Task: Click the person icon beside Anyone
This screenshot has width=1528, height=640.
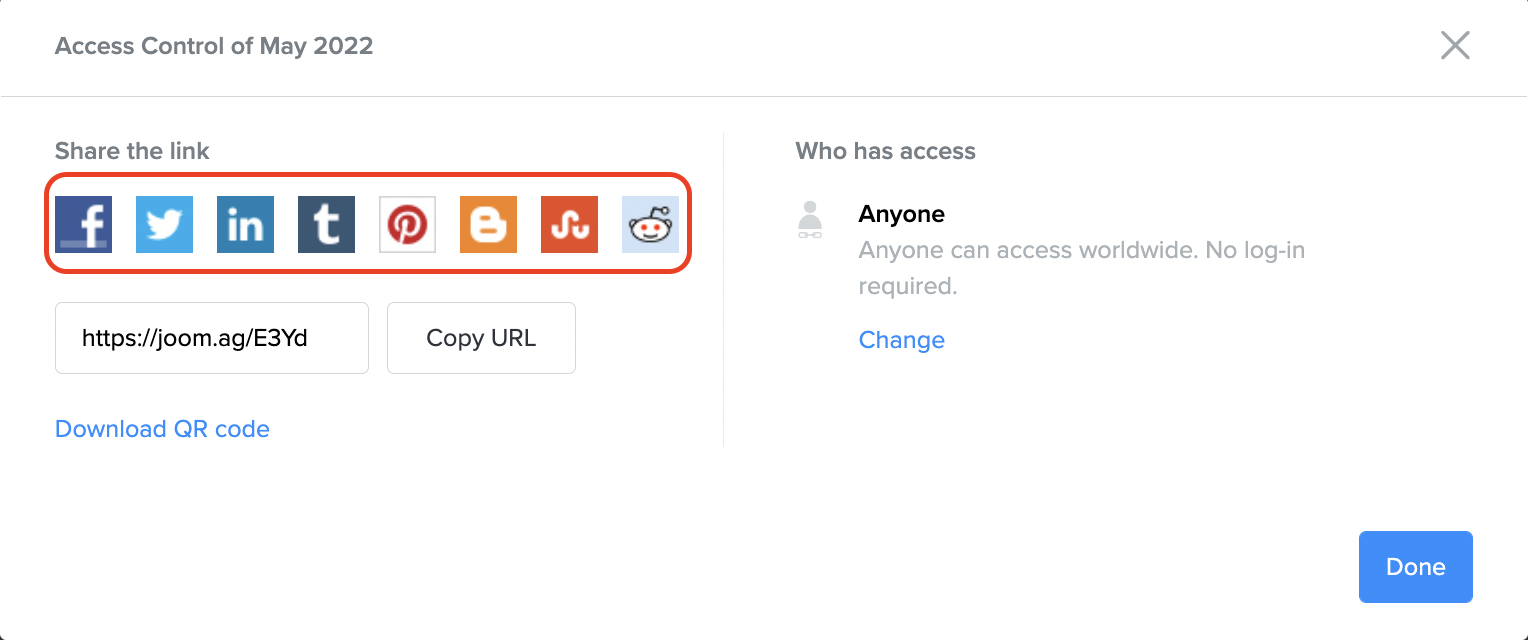Action: 810,220
